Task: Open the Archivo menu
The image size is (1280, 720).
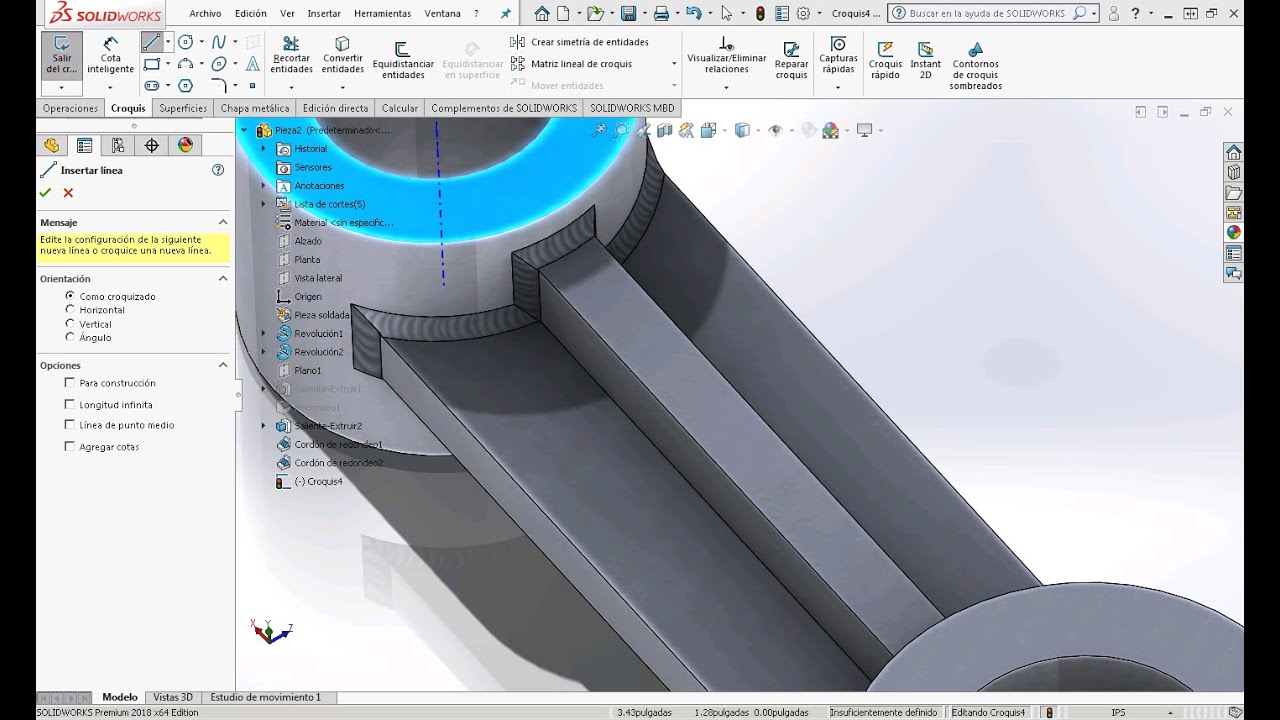Action: tap(205, 13)
